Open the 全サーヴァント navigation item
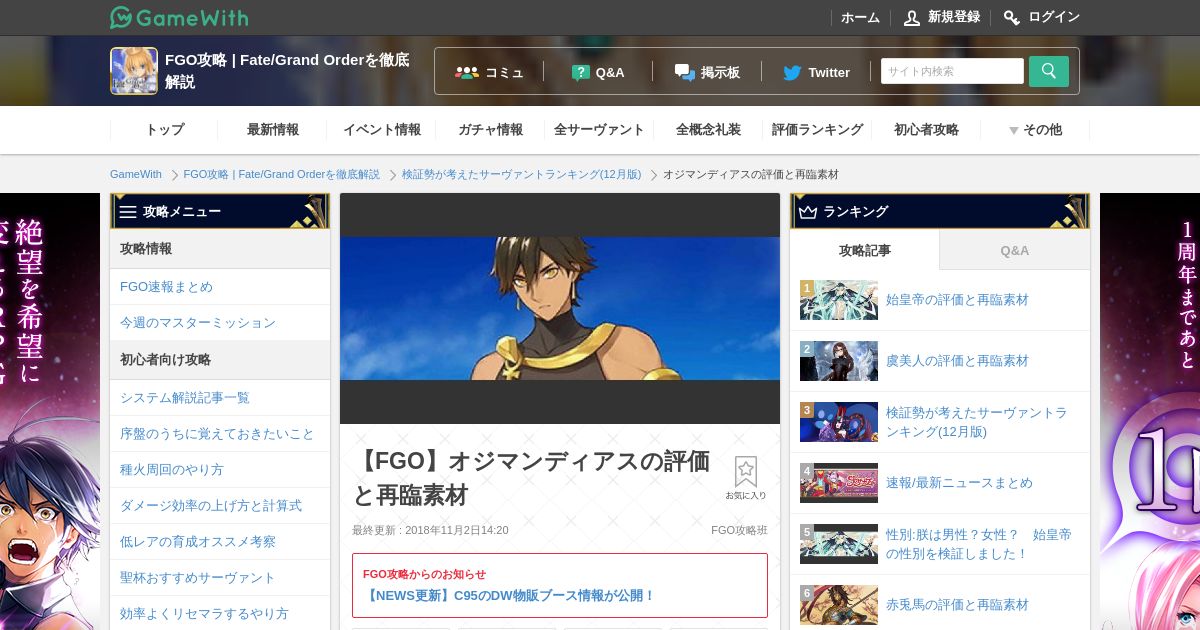1200x630 pixels. tap(599, 130)
